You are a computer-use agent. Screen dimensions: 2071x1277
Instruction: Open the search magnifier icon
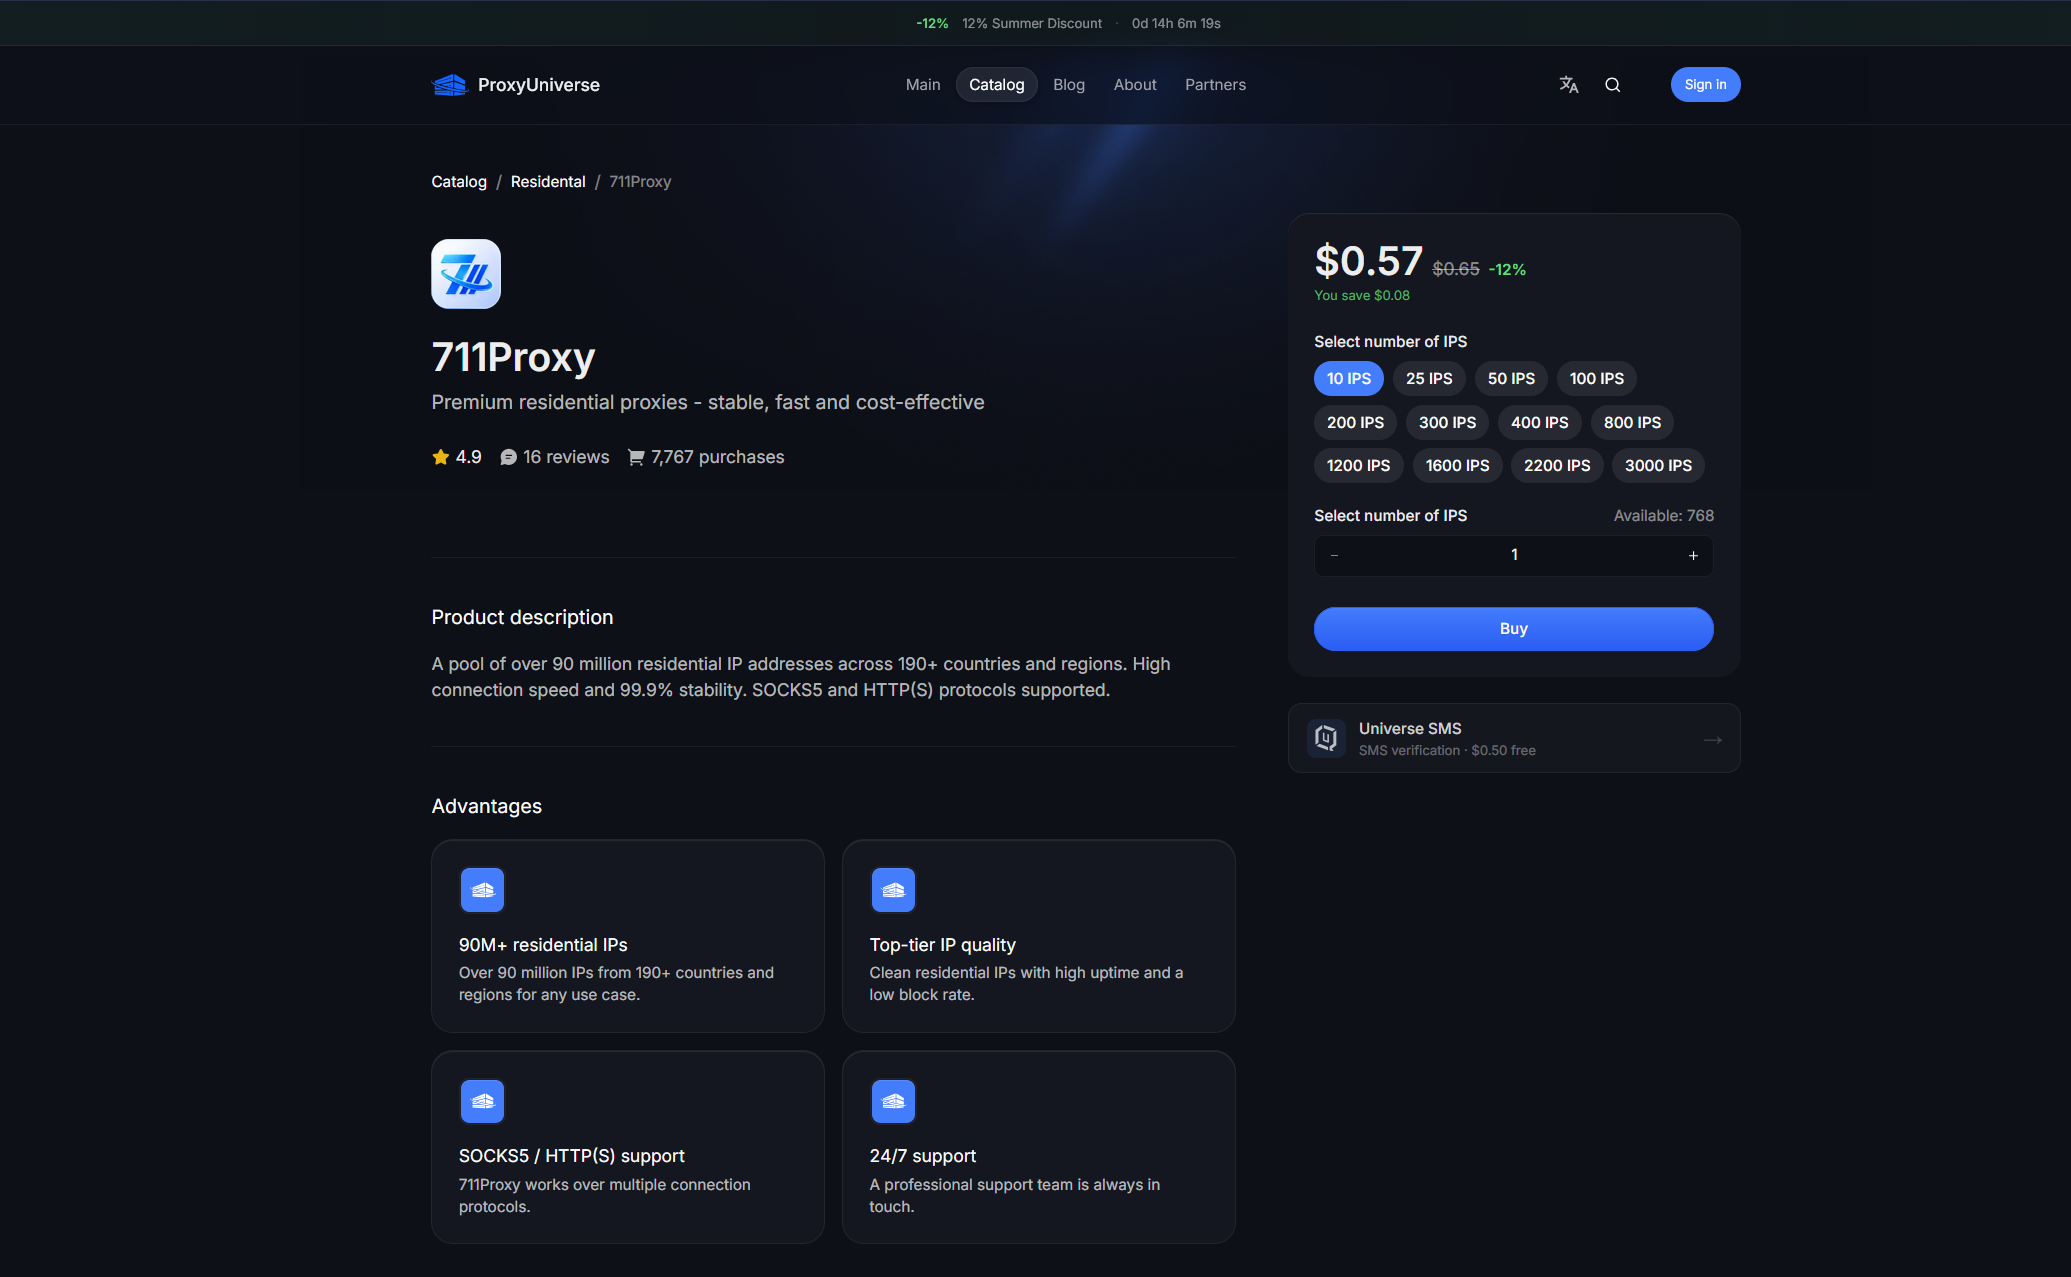[x=1612, y=85]
